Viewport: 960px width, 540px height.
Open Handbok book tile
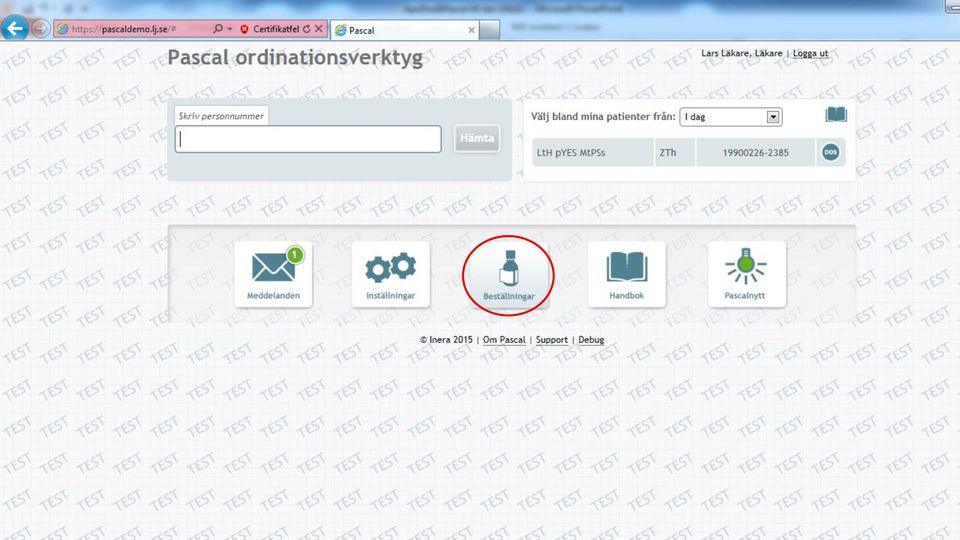point(626,274)
